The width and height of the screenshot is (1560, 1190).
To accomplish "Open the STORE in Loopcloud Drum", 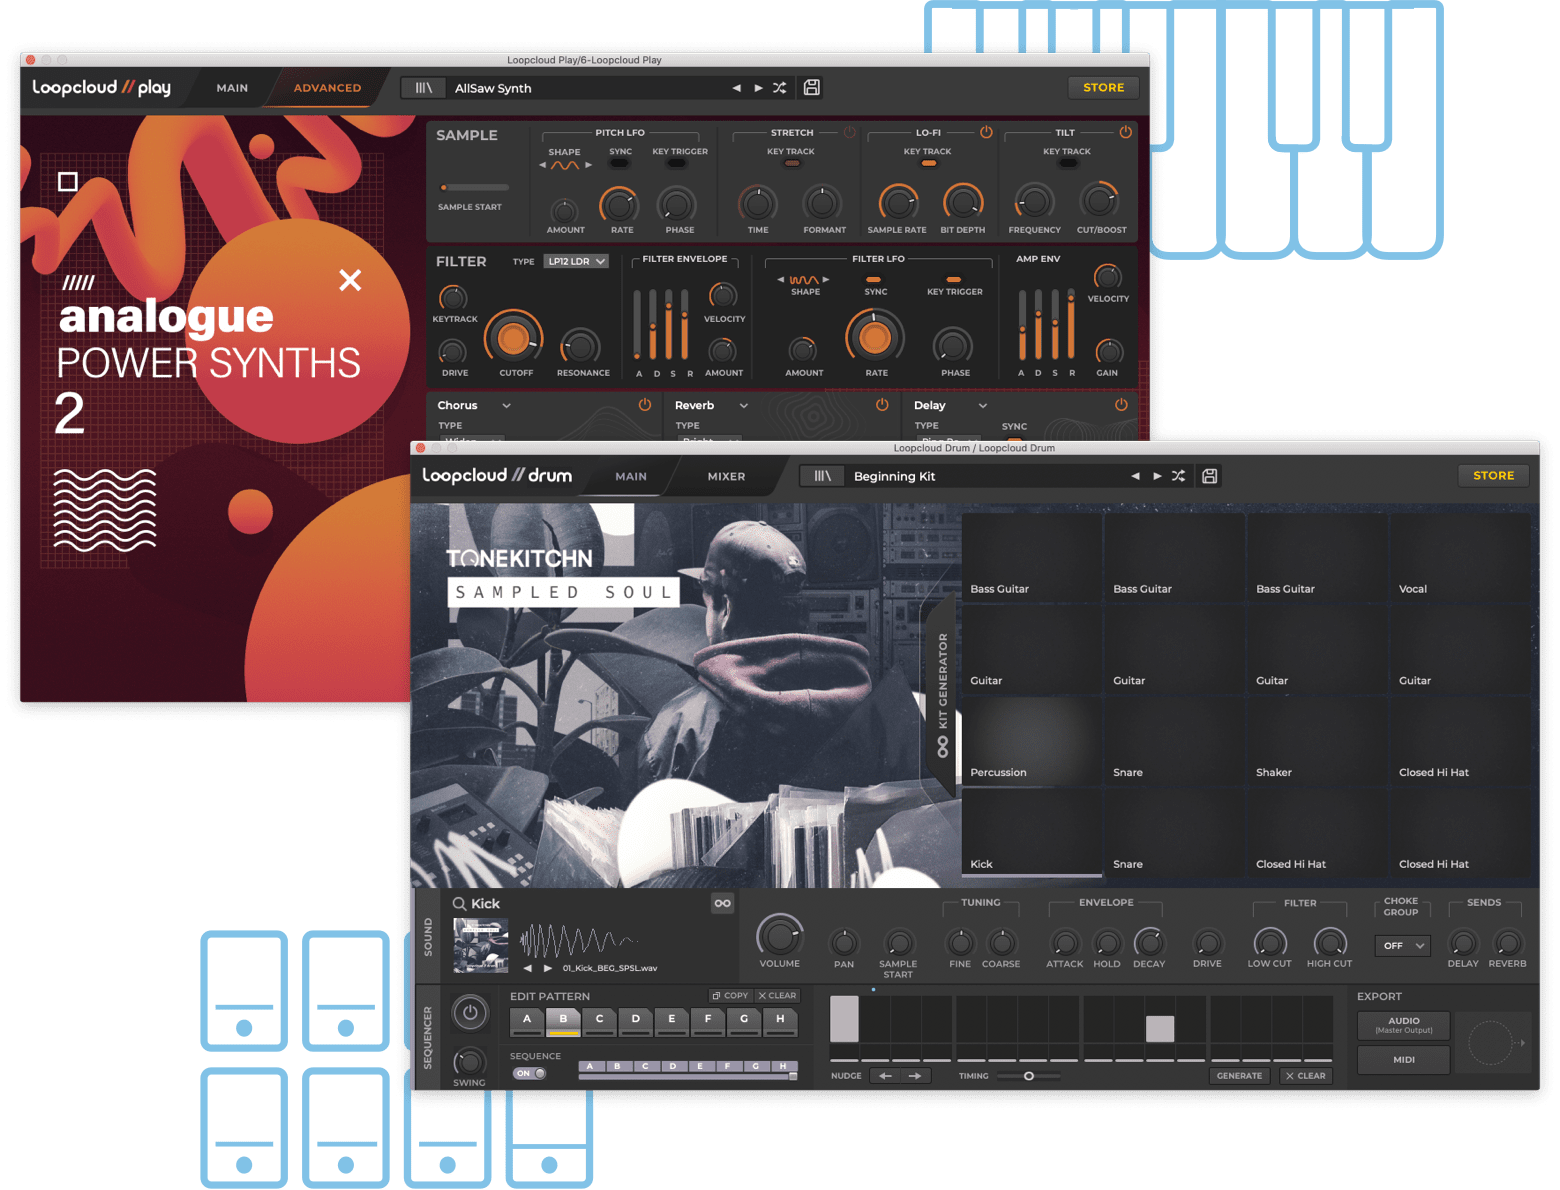I will (x=1493, y=476).
